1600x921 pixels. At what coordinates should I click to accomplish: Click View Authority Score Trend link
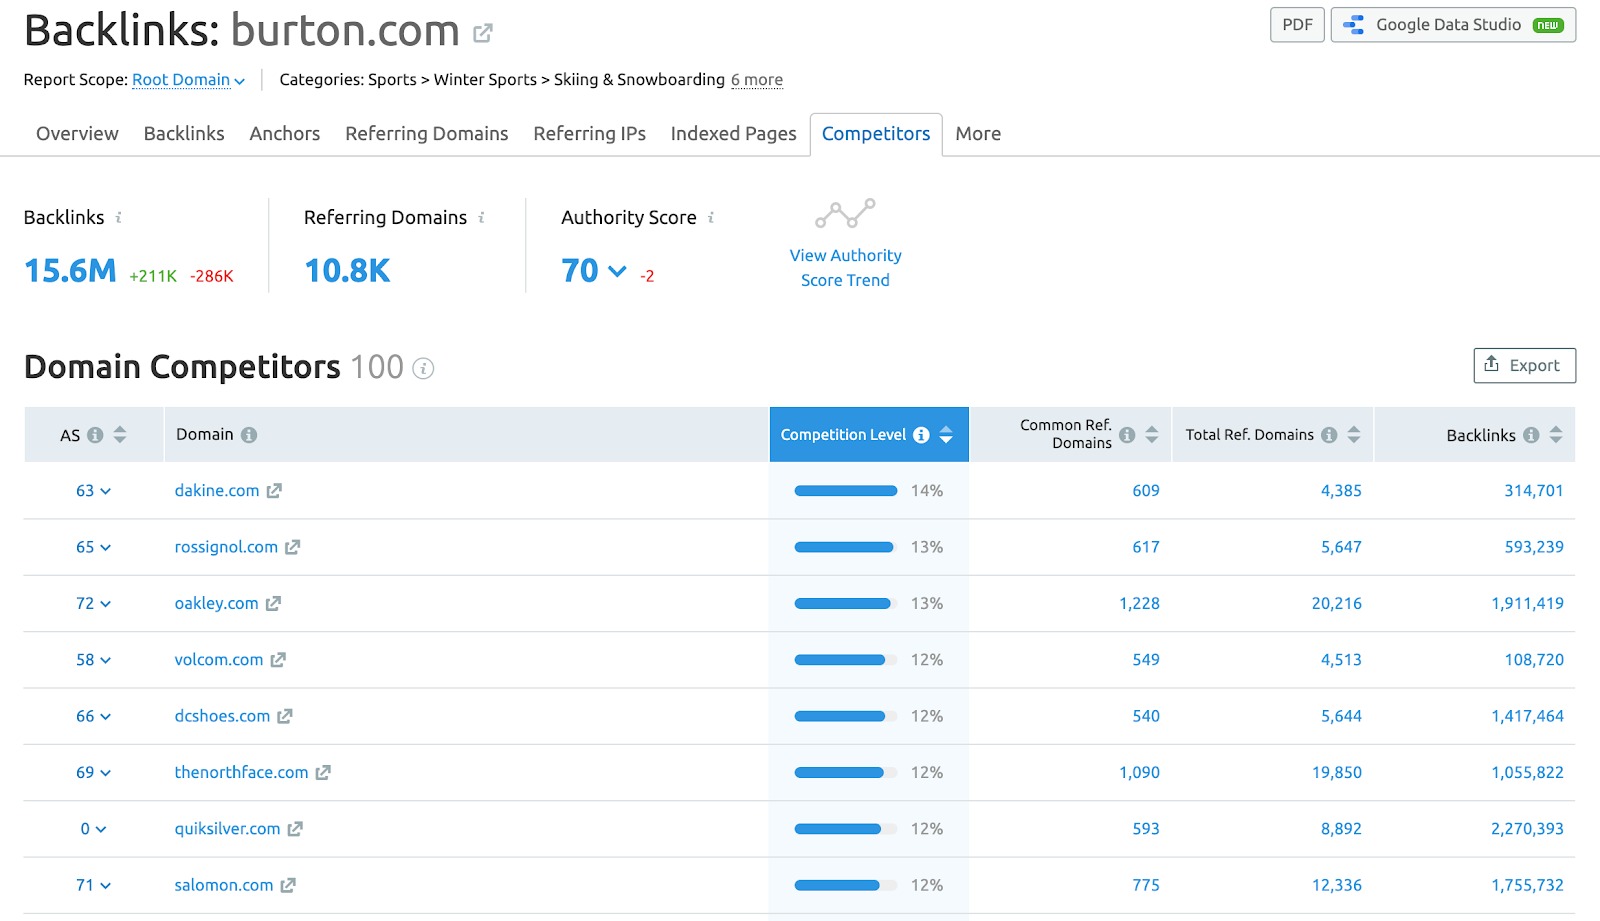click(846, 268)
